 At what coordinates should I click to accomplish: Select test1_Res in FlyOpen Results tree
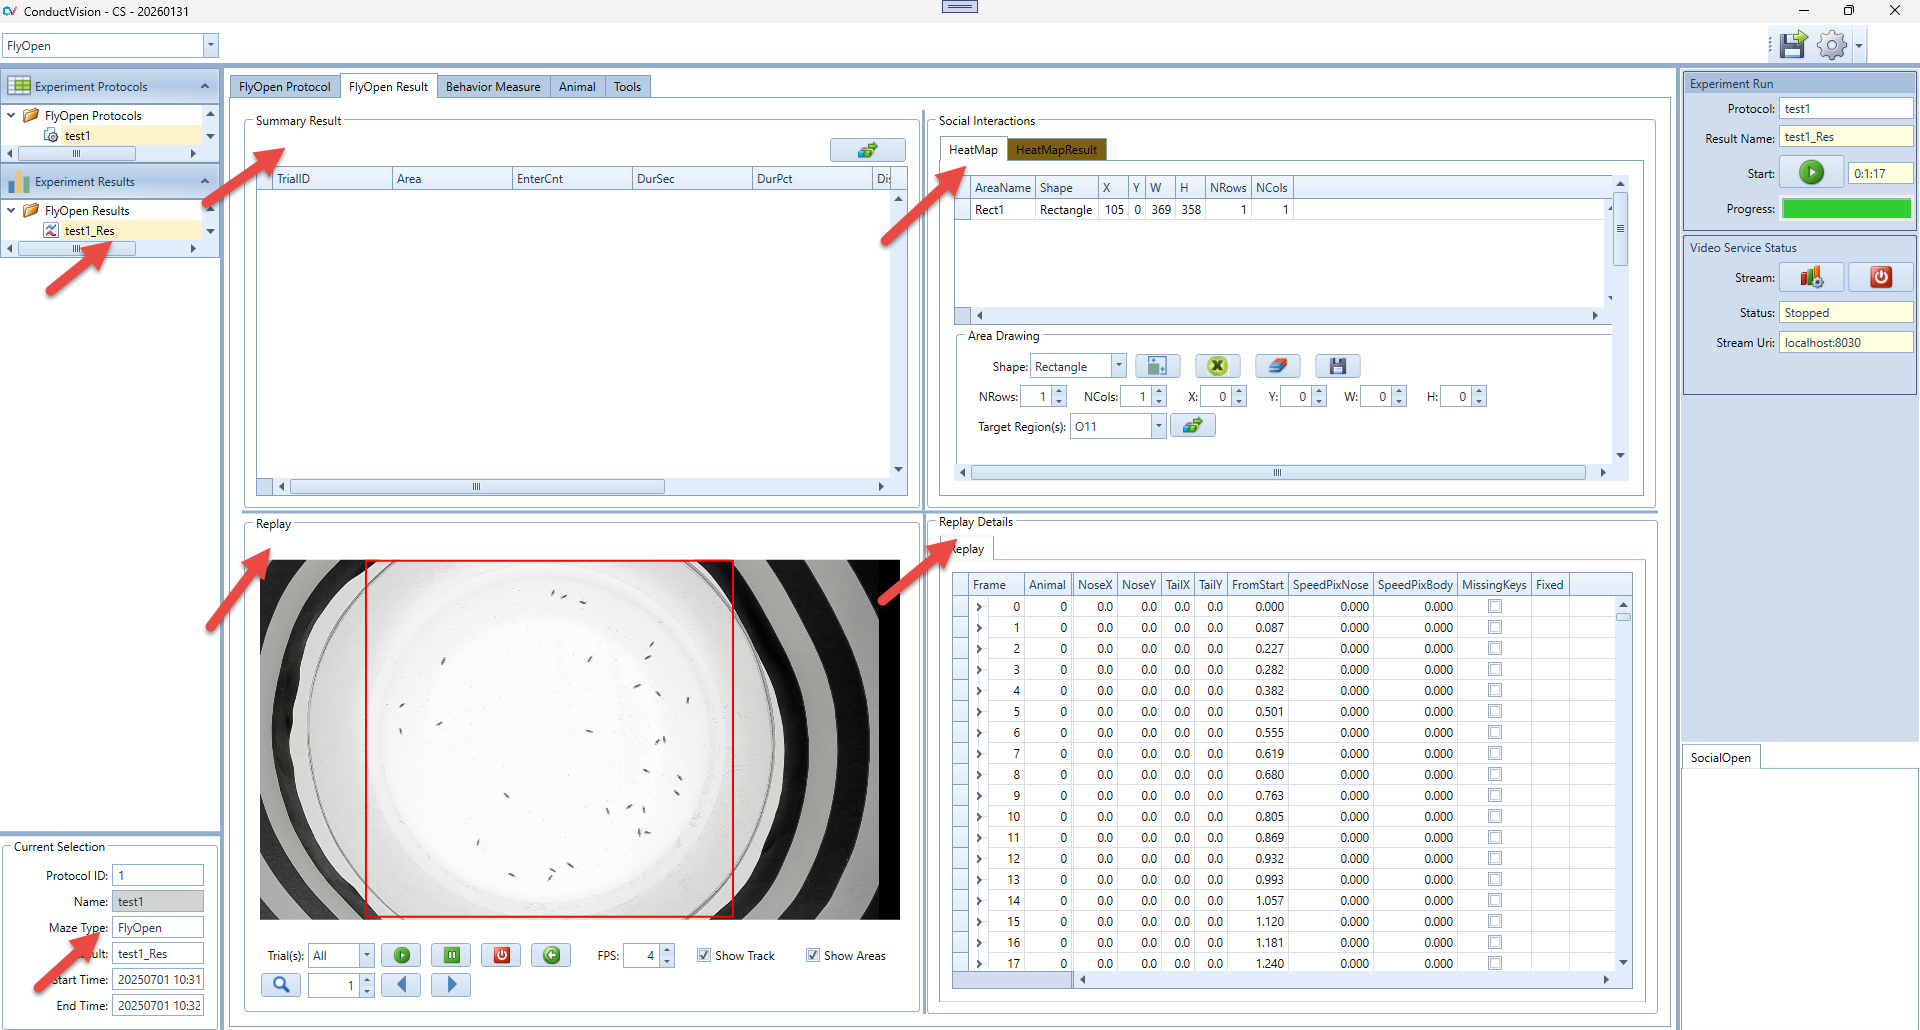point(89,231)
